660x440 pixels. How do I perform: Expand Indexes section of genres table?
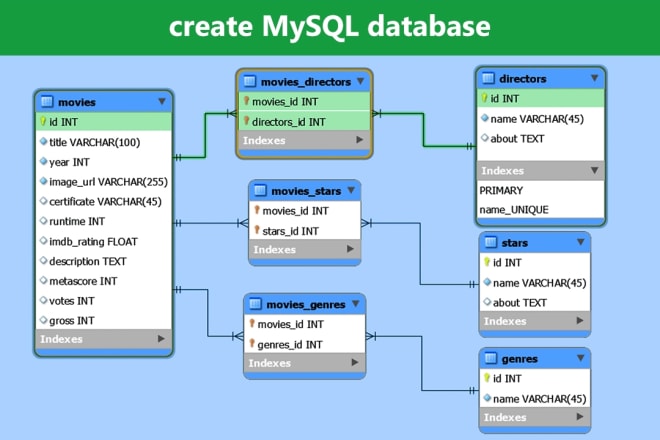click(580, 416)
